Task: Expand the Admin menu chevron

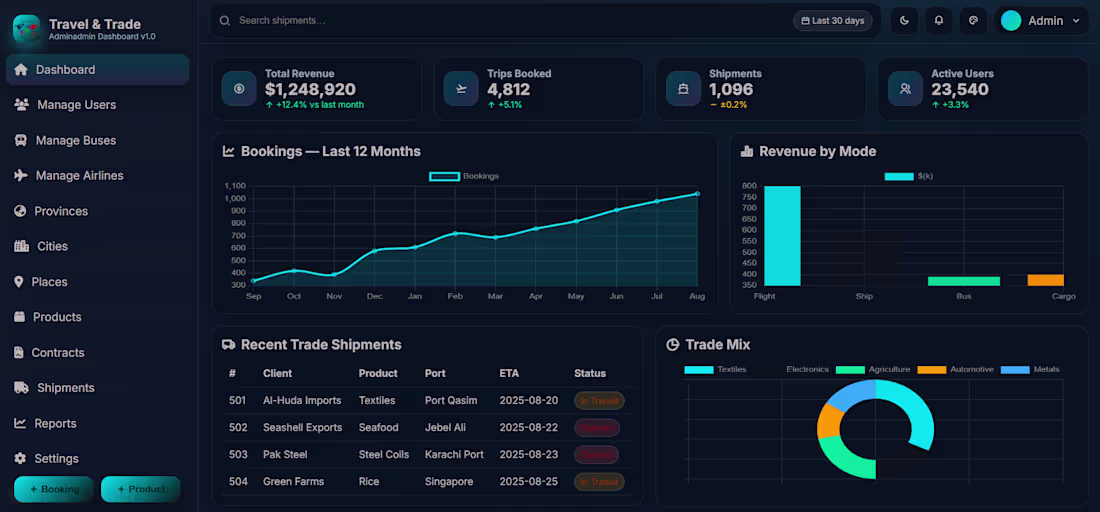Action: pyautogui.click(x=1076, y=21)
